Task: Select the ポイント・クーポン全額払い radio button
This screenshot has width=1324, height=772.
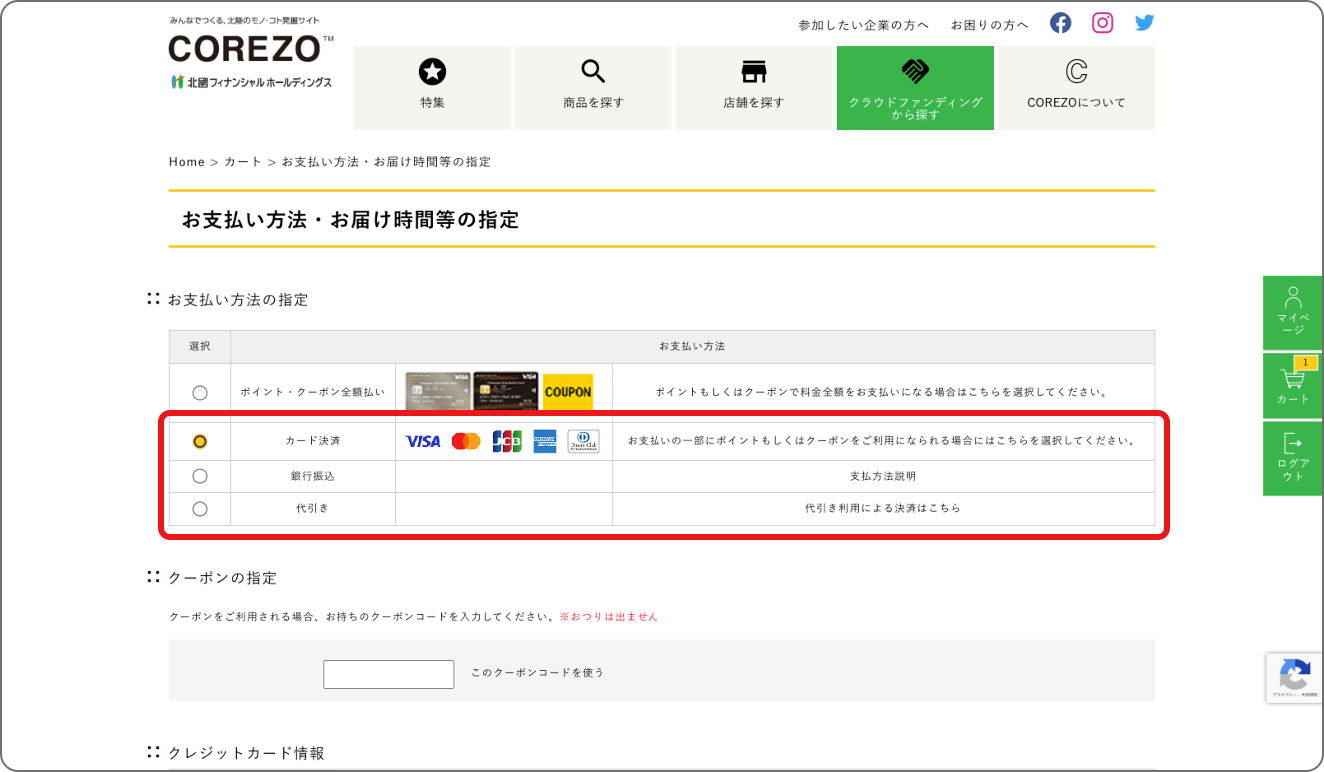Action: tap(200, 393)
